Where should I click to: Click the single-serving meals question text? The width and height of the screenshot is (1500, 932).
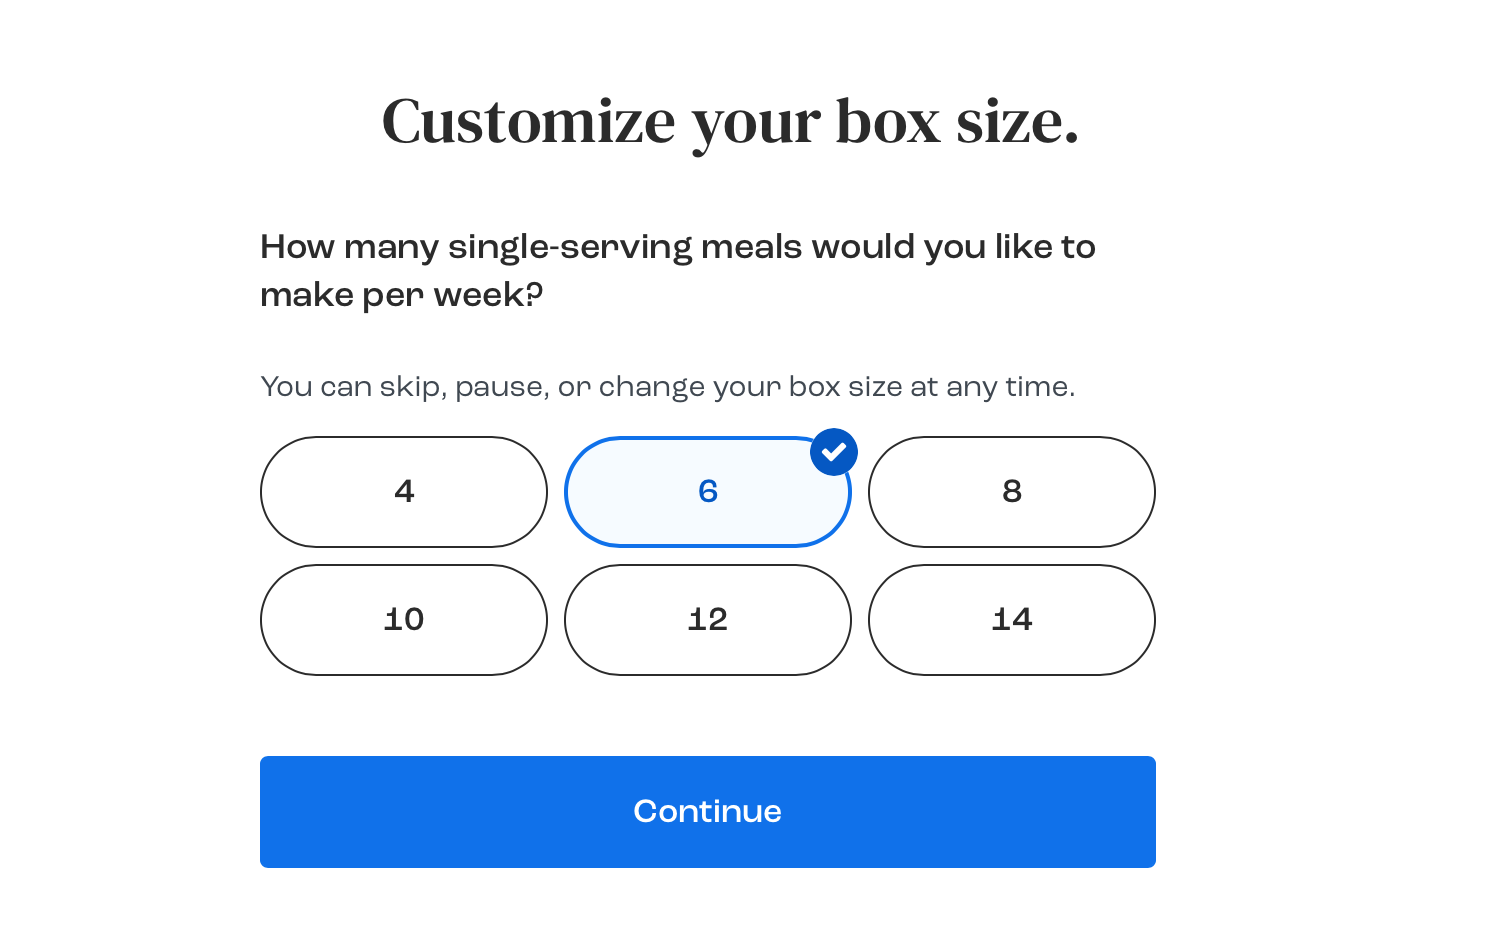(678, 270)
